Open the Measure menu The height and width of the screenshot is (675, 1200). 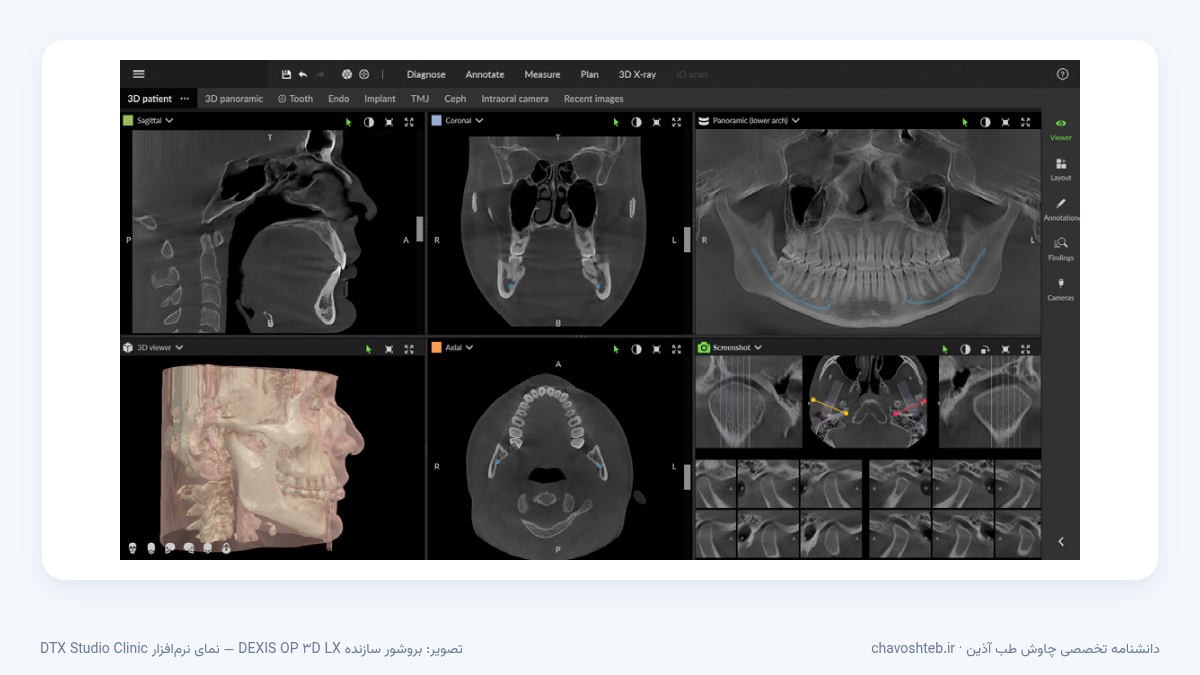click(542, 74)
